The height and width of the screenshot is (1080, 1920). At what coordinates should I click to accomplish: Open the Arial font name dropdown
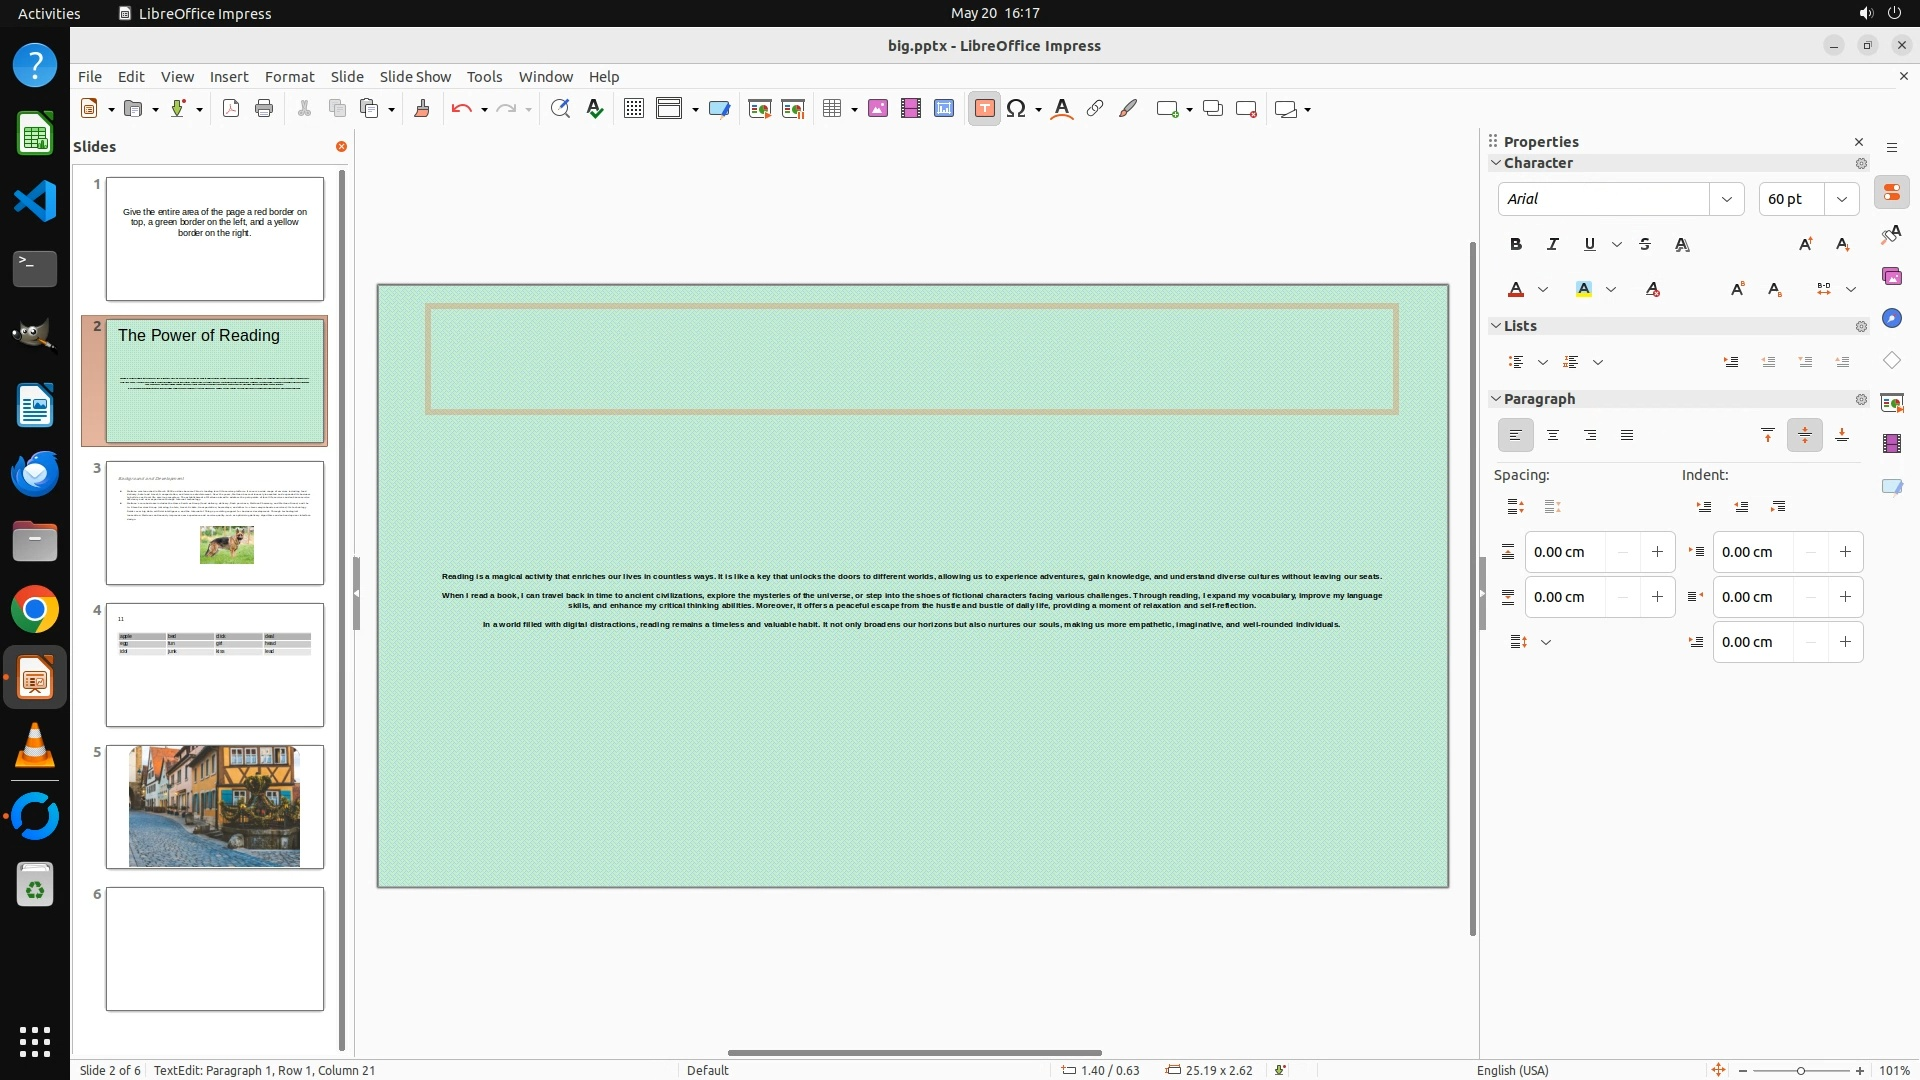coord(1726,199)
